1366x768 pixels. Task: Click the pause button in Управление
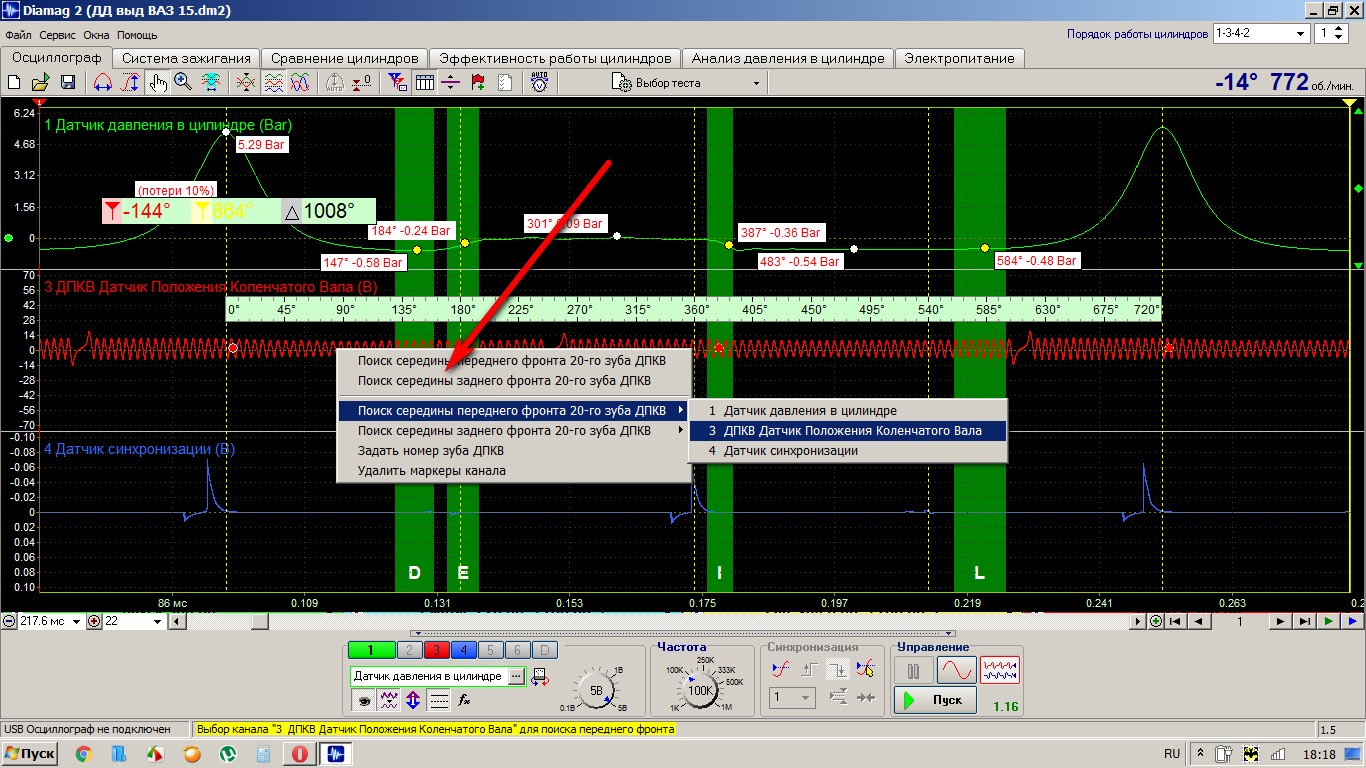913,670
